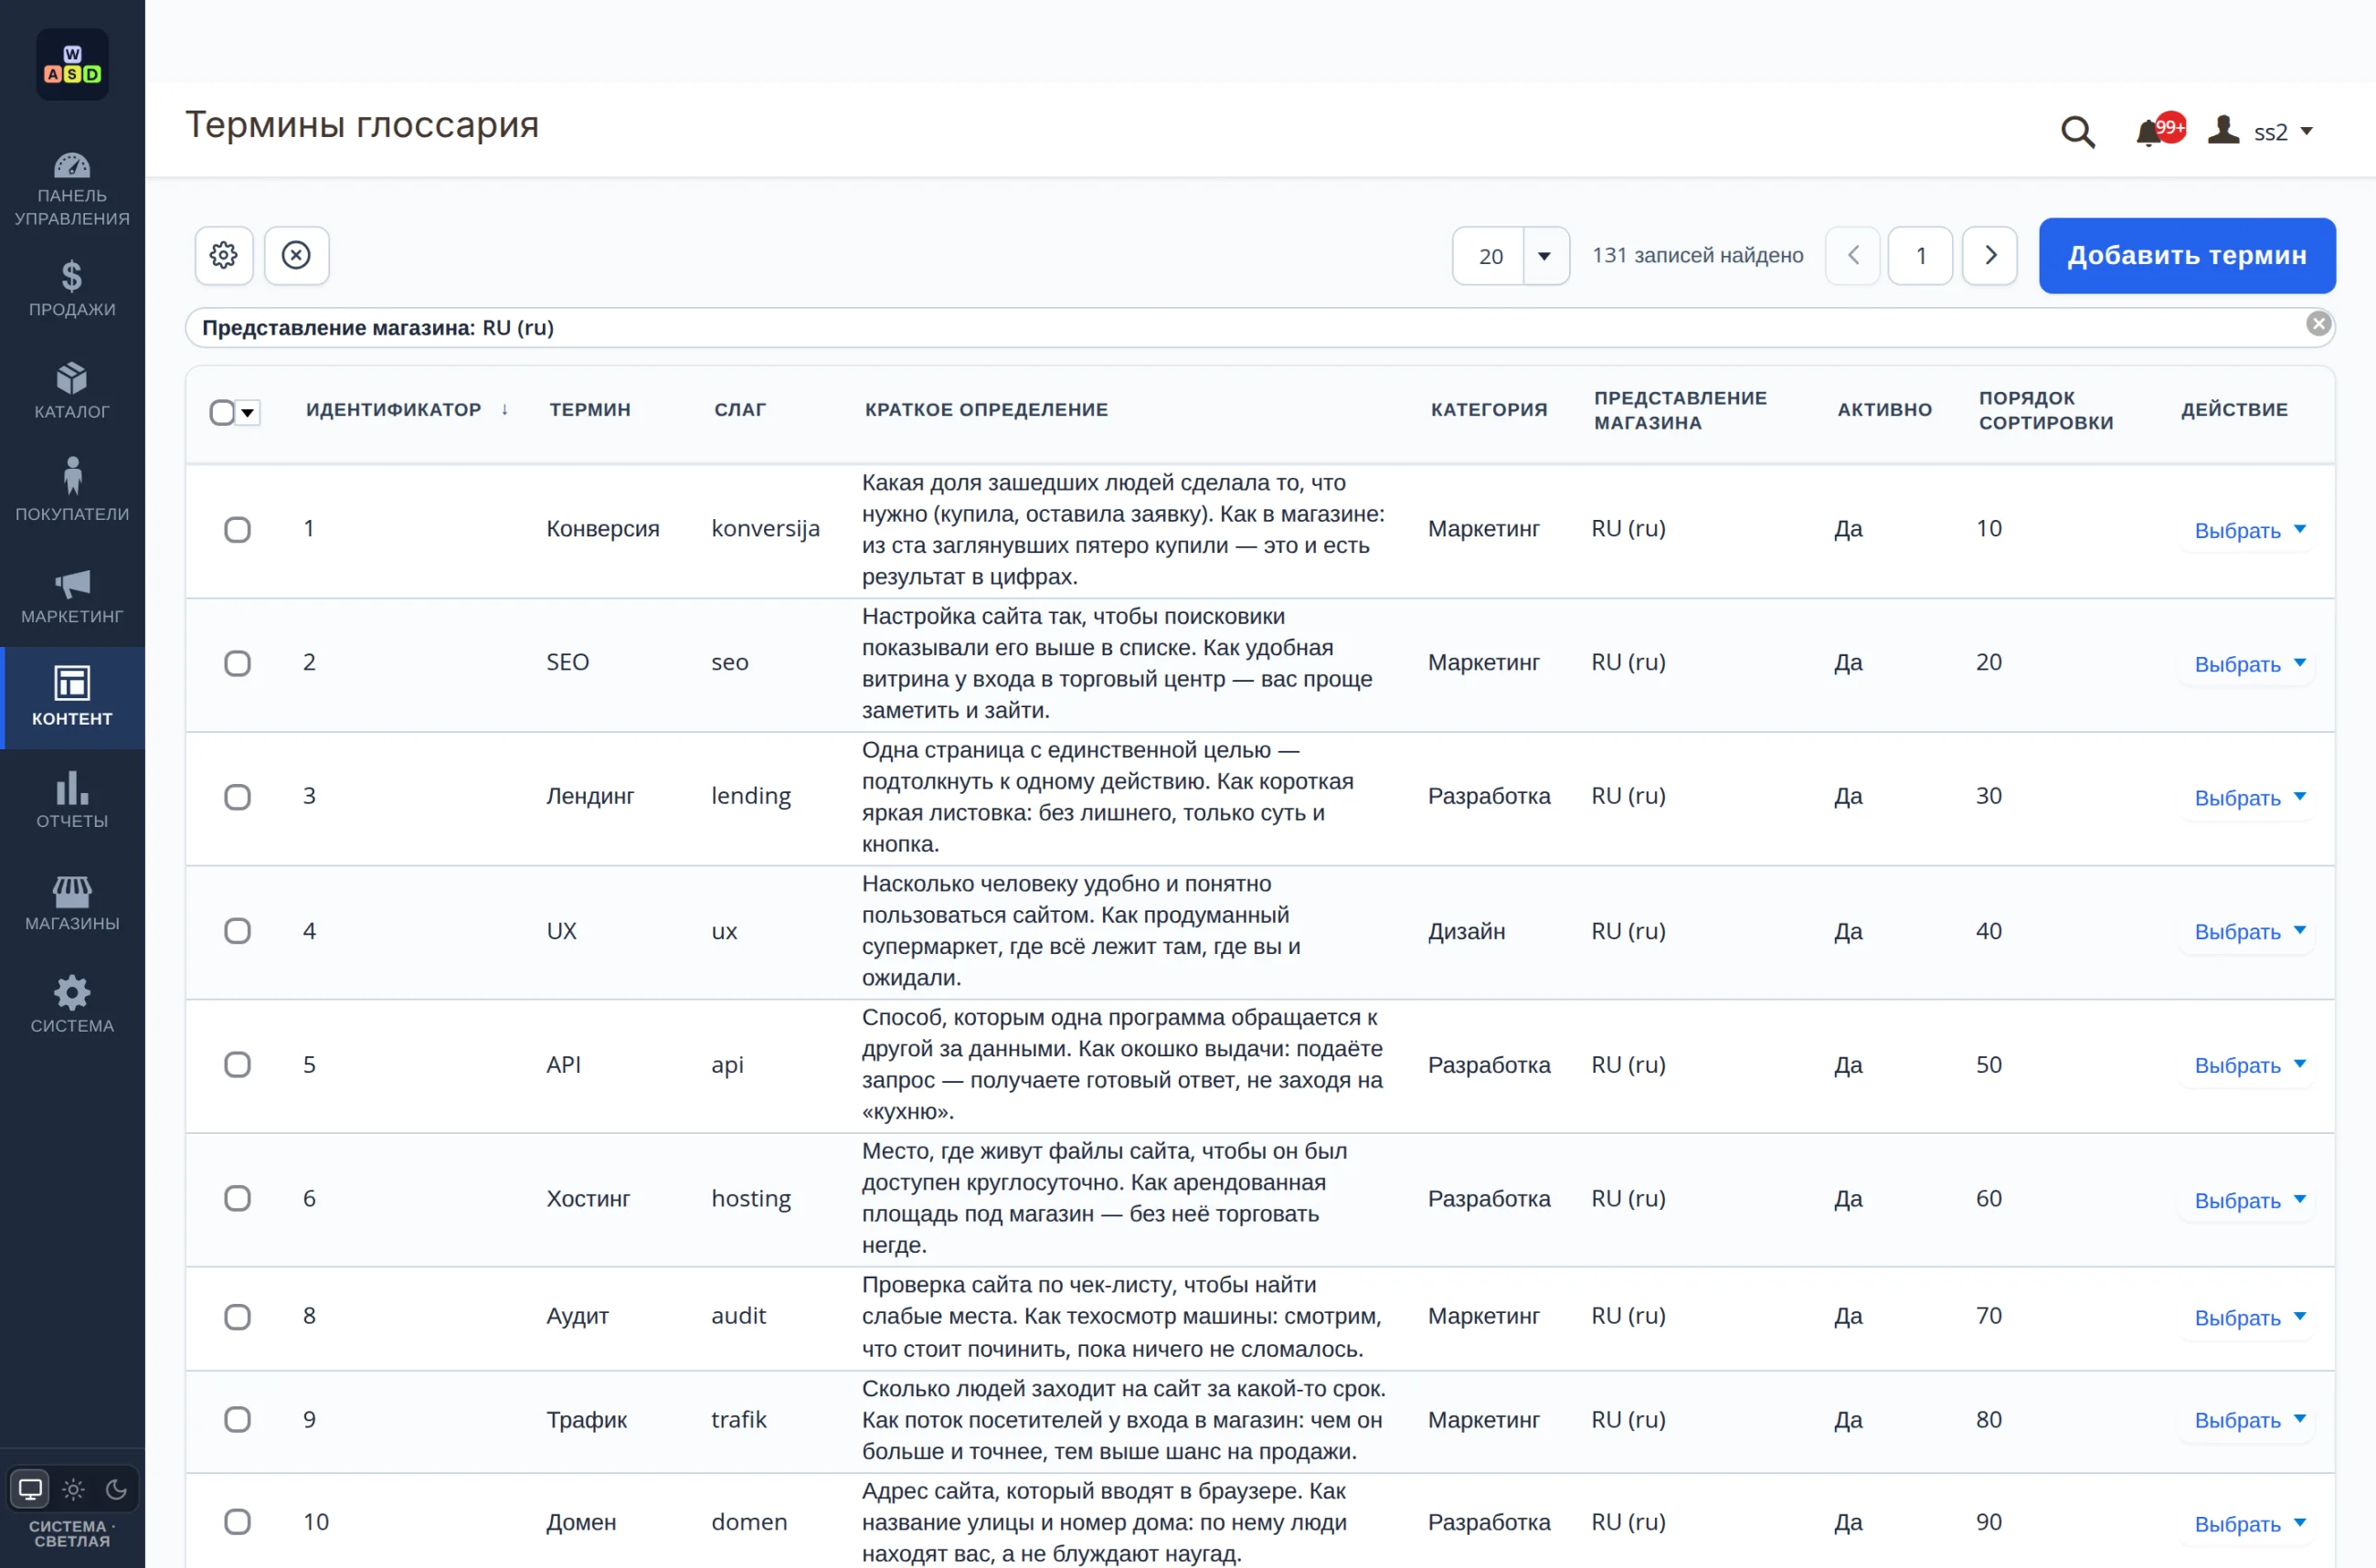
Task: Click the search magnifier icon
Action: click(2078, 131)
